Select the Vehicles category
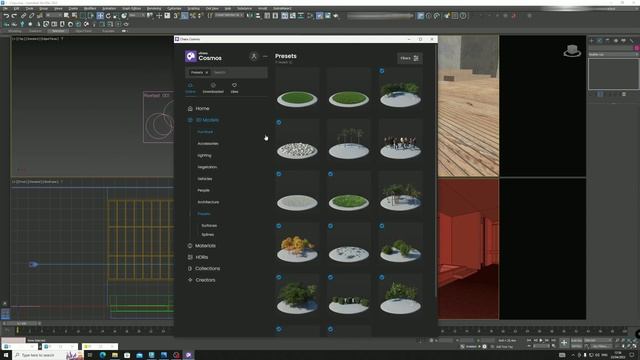 click(x=204, y=179)
